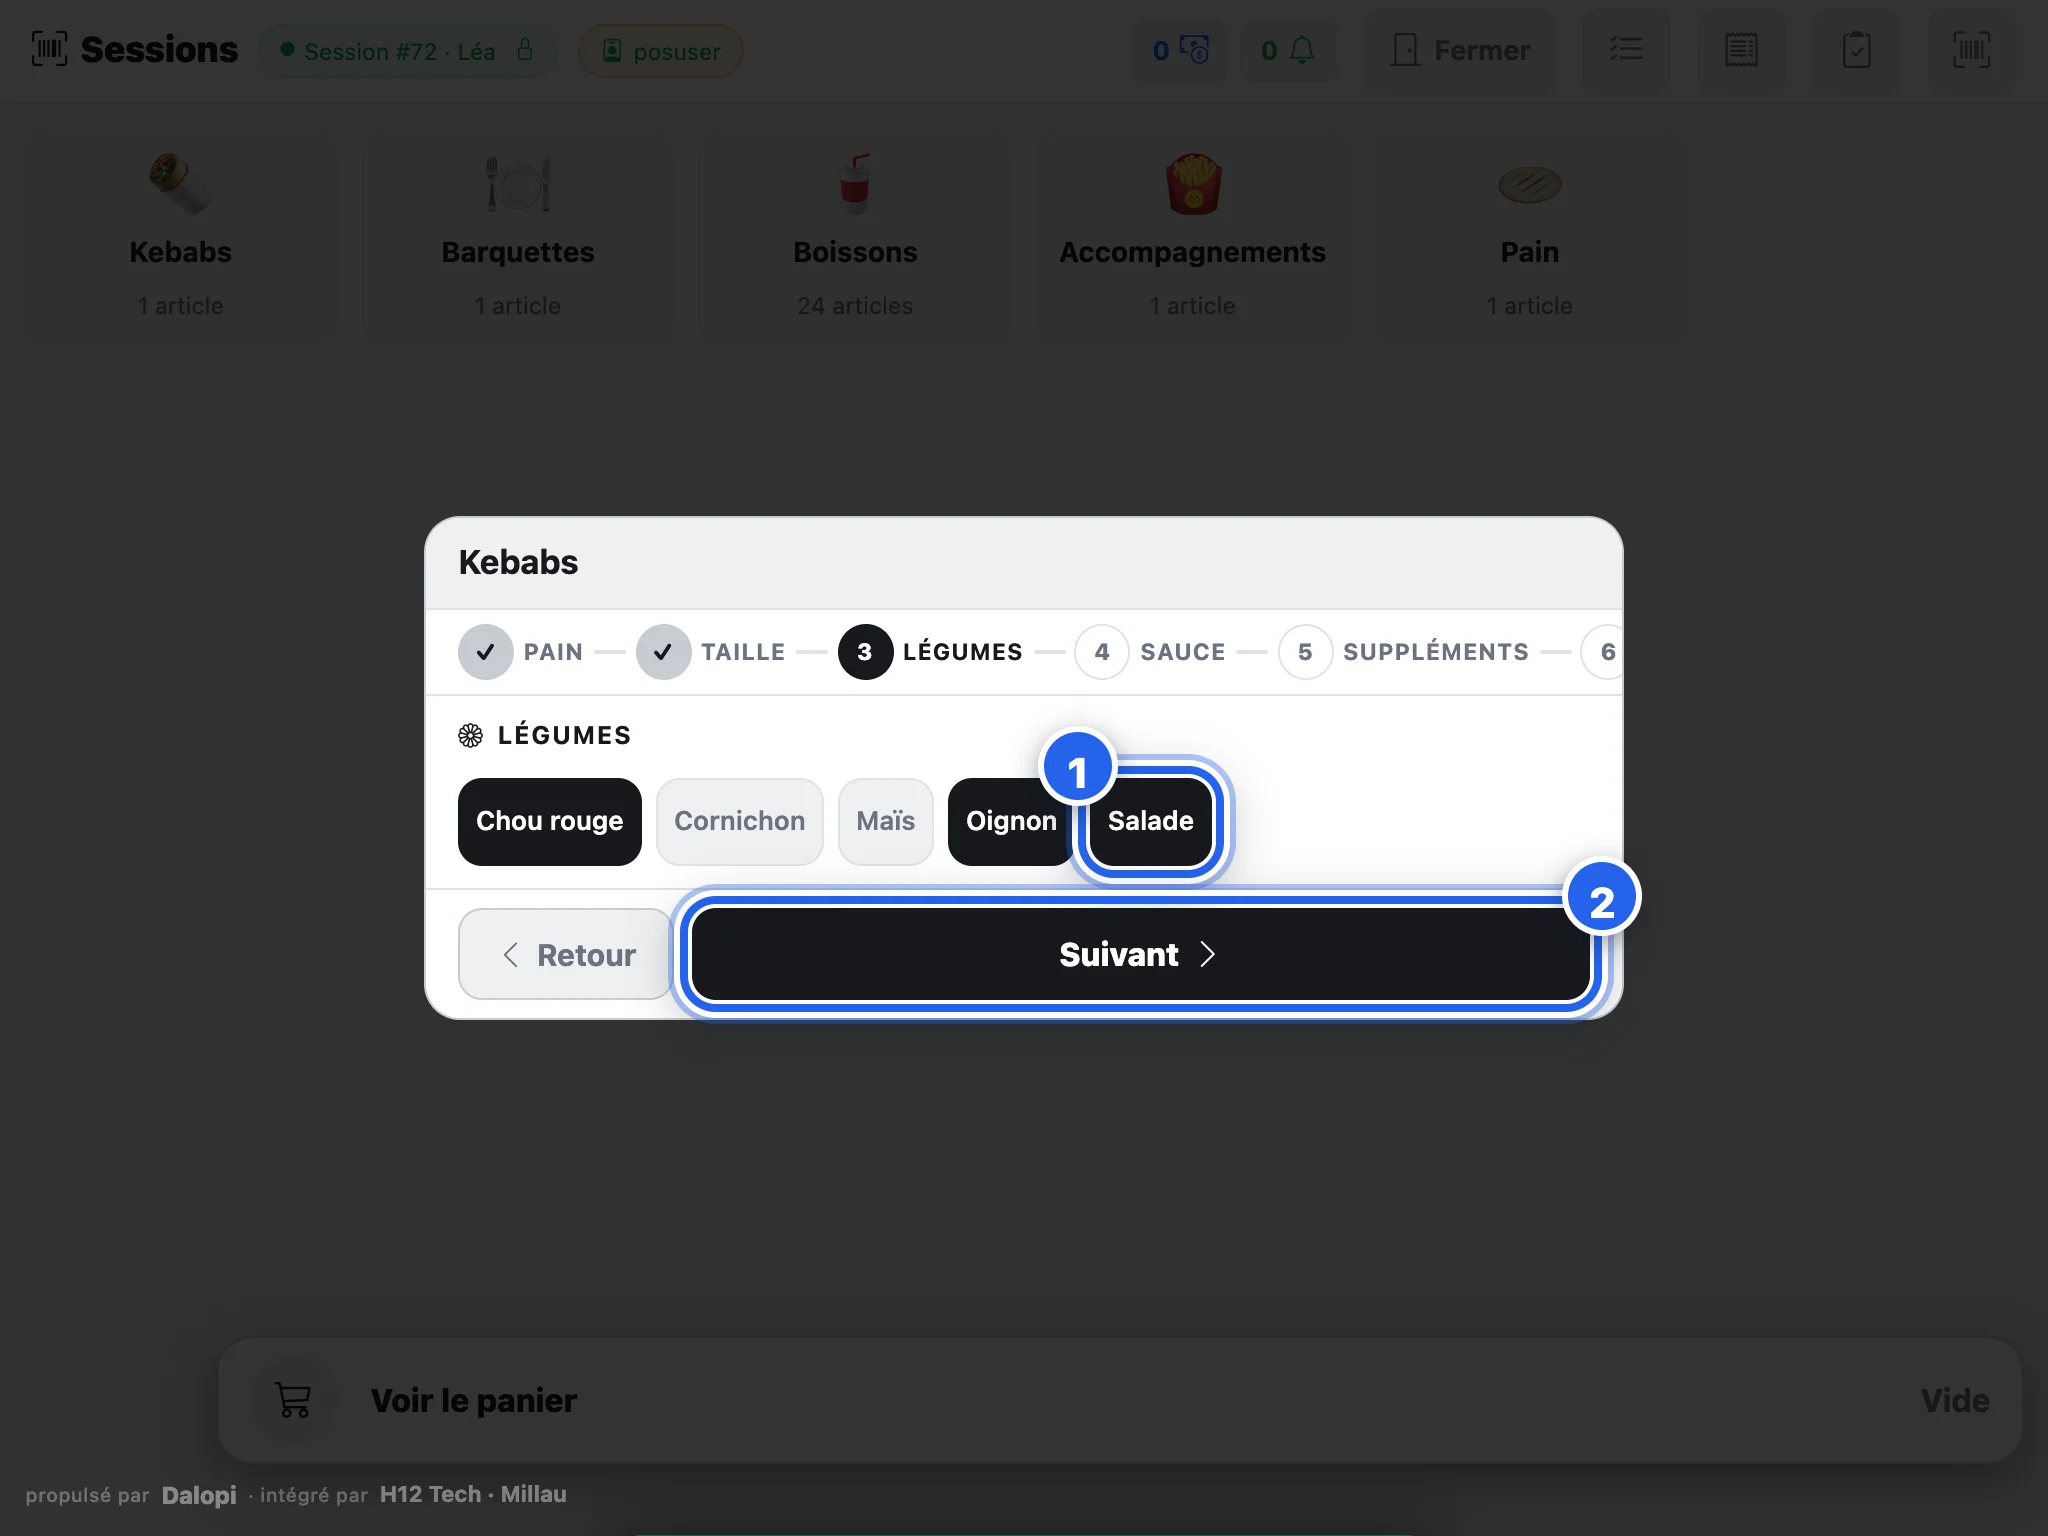
Task: Open the Session #72 Léa badge
Action: click(407, 51)
